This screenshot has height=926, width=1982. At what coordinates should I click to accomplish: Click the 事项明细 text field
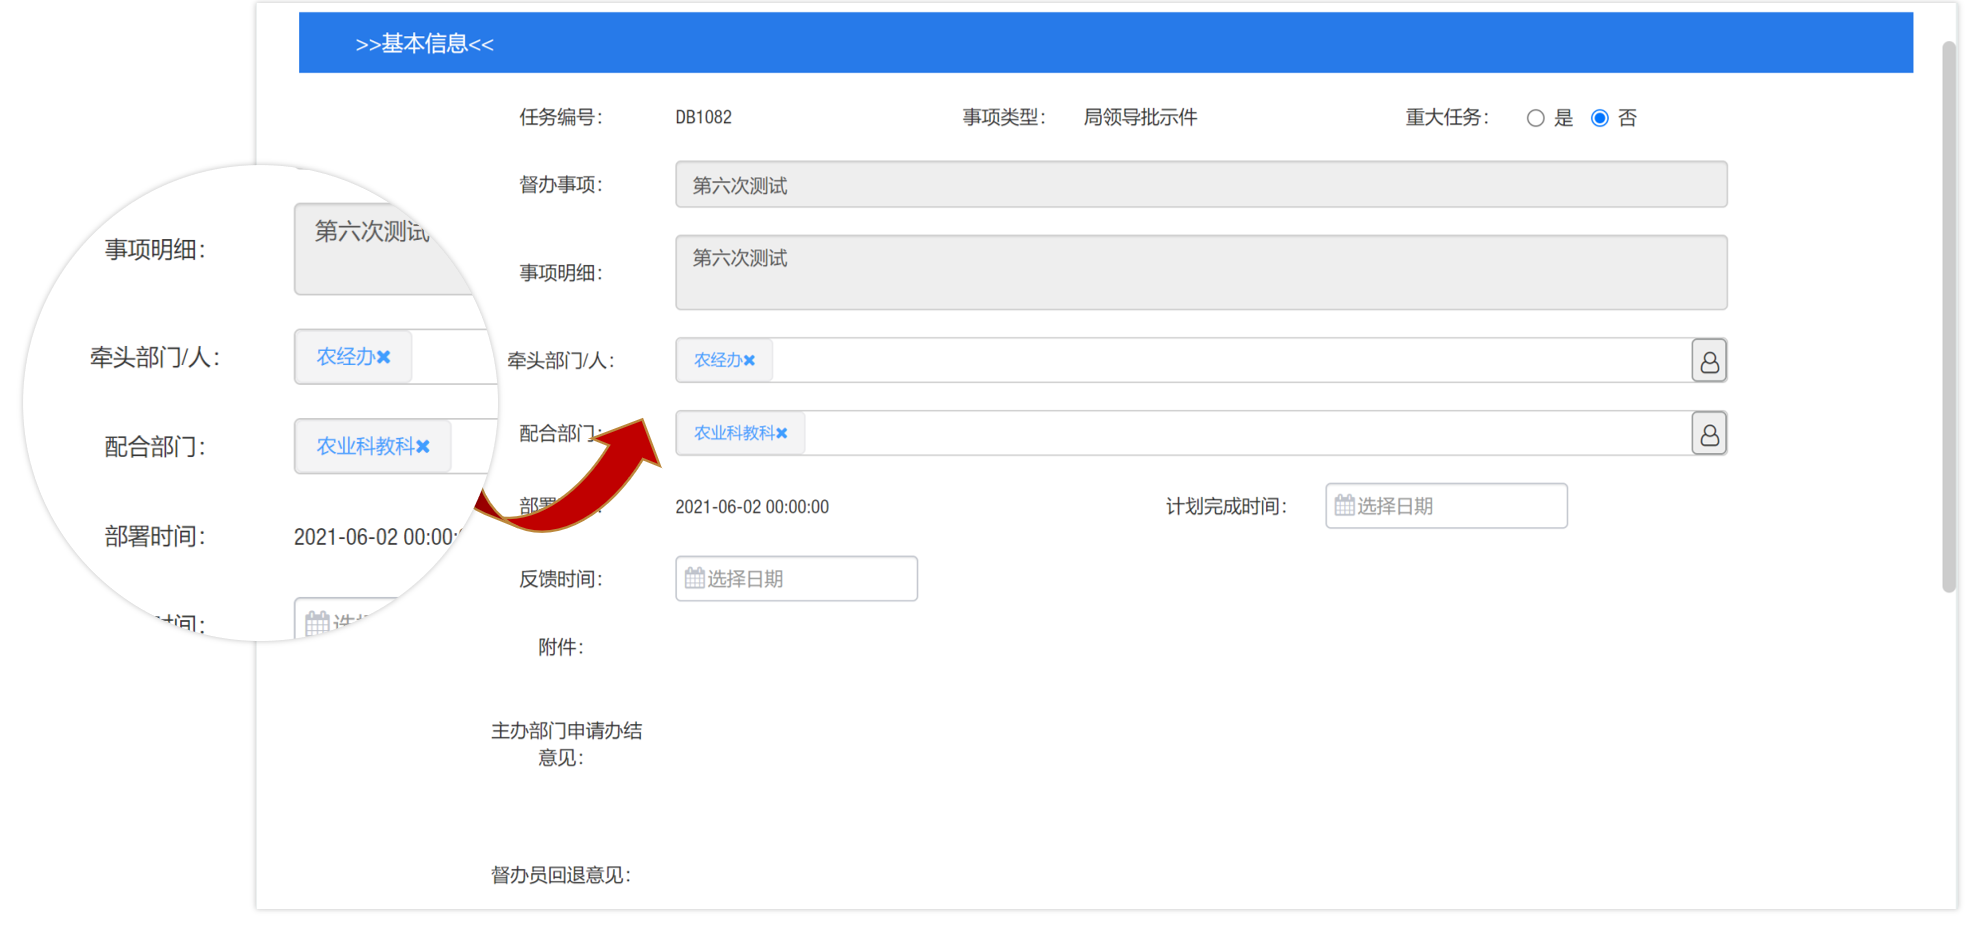click(1200, 272)
